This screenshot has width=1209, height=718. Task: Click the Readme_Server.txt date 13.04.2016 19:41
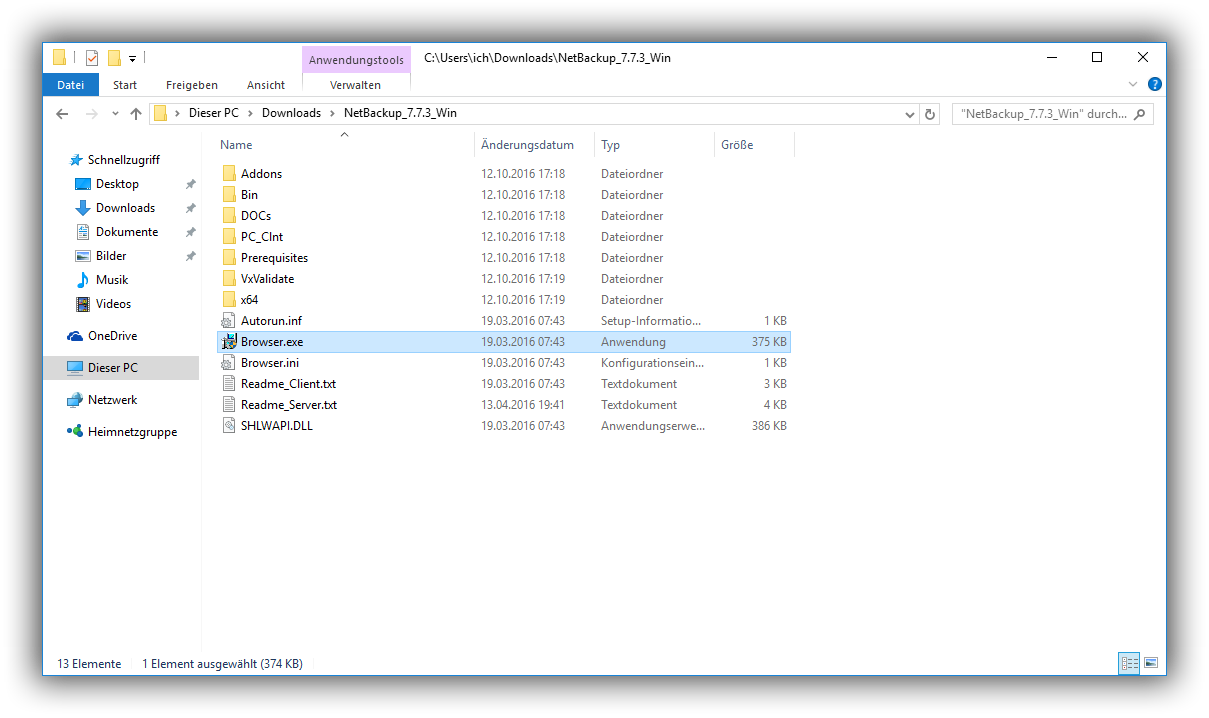point(523,405)
